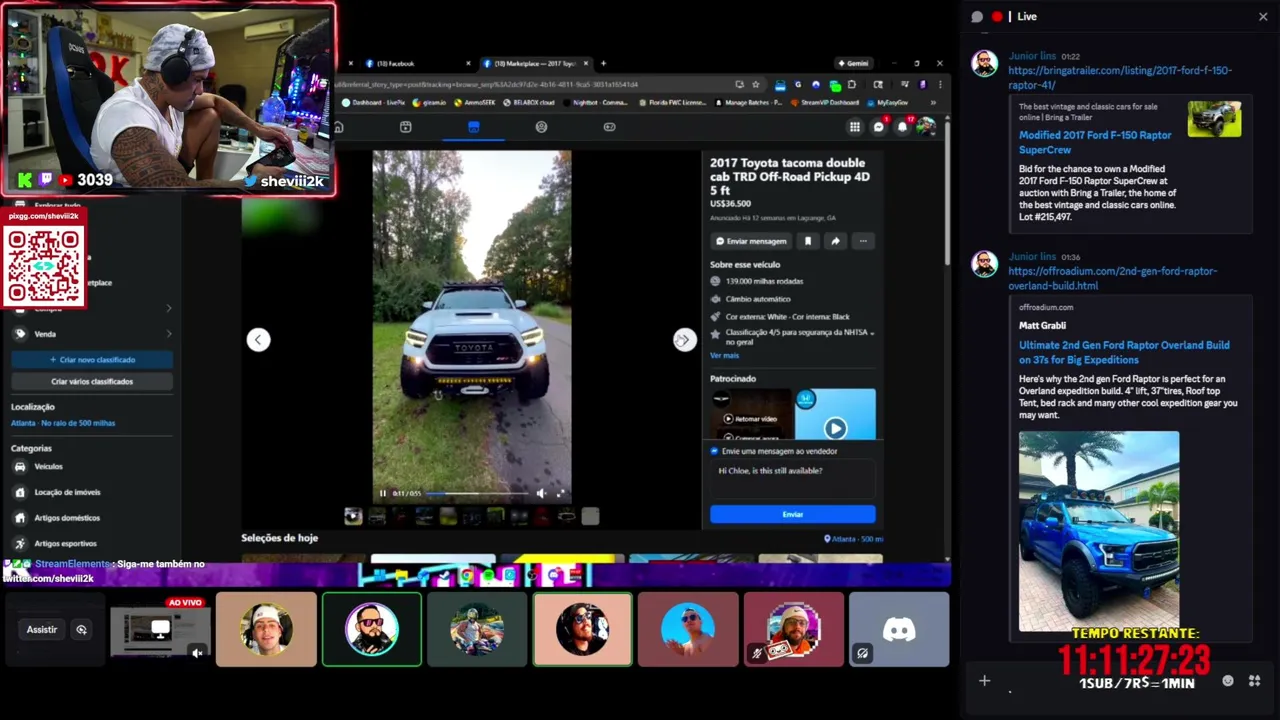The height and width of the screenshot is (720, 1280).
Task: Open the Gaming nav icon
Action: coord(609,127)
